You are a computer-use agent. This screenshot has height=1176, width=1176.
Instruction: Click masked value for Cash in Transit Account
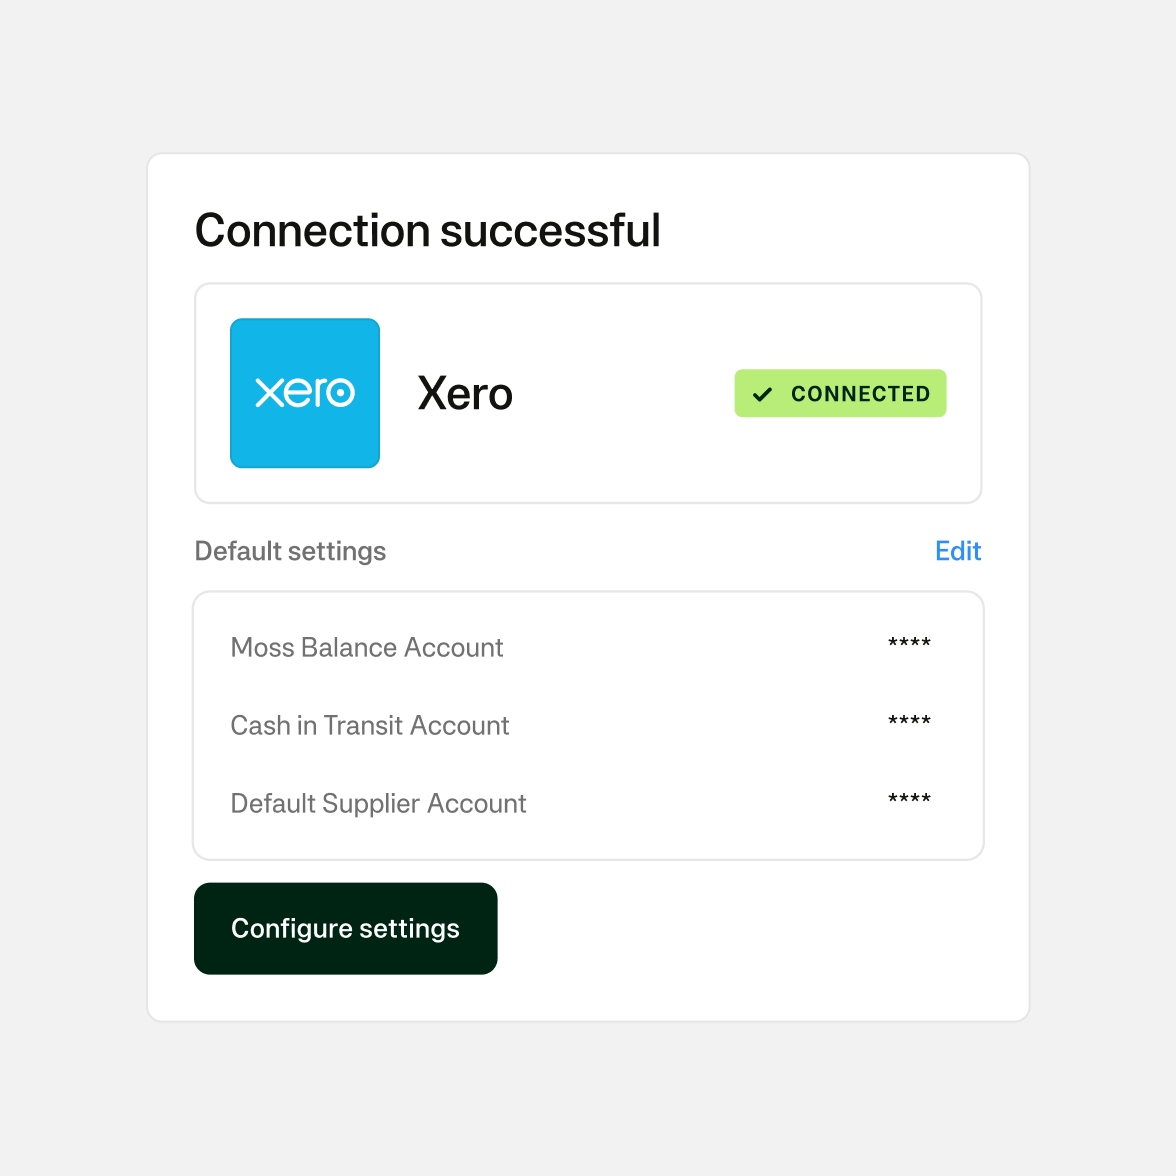click(x=909, y=722)
